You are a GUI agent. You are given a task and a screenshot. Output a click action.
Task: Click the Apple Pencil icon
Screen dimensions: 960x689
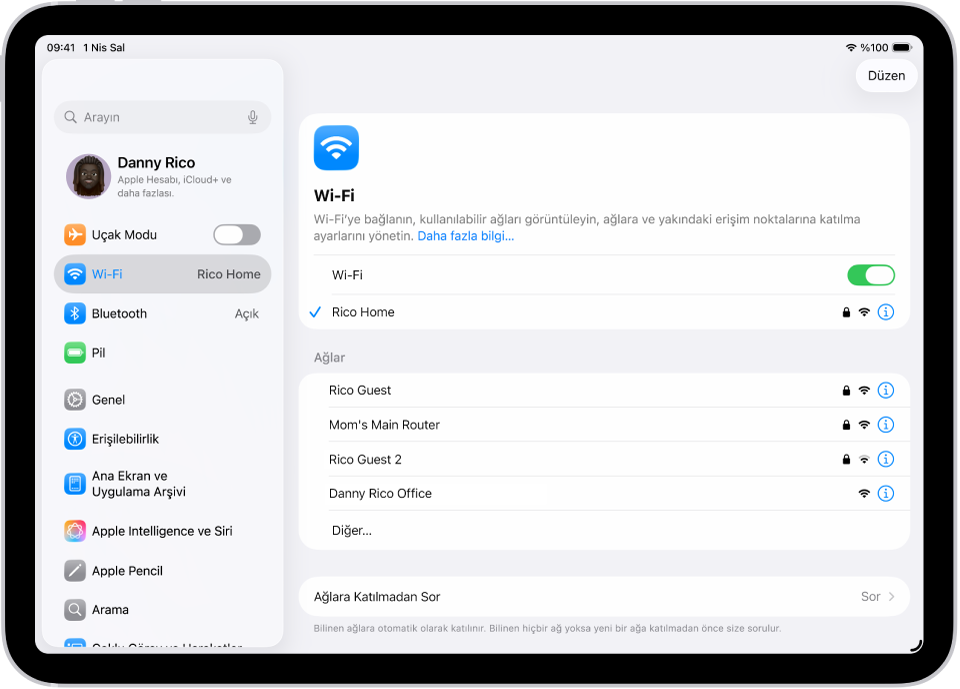[75, 571]
